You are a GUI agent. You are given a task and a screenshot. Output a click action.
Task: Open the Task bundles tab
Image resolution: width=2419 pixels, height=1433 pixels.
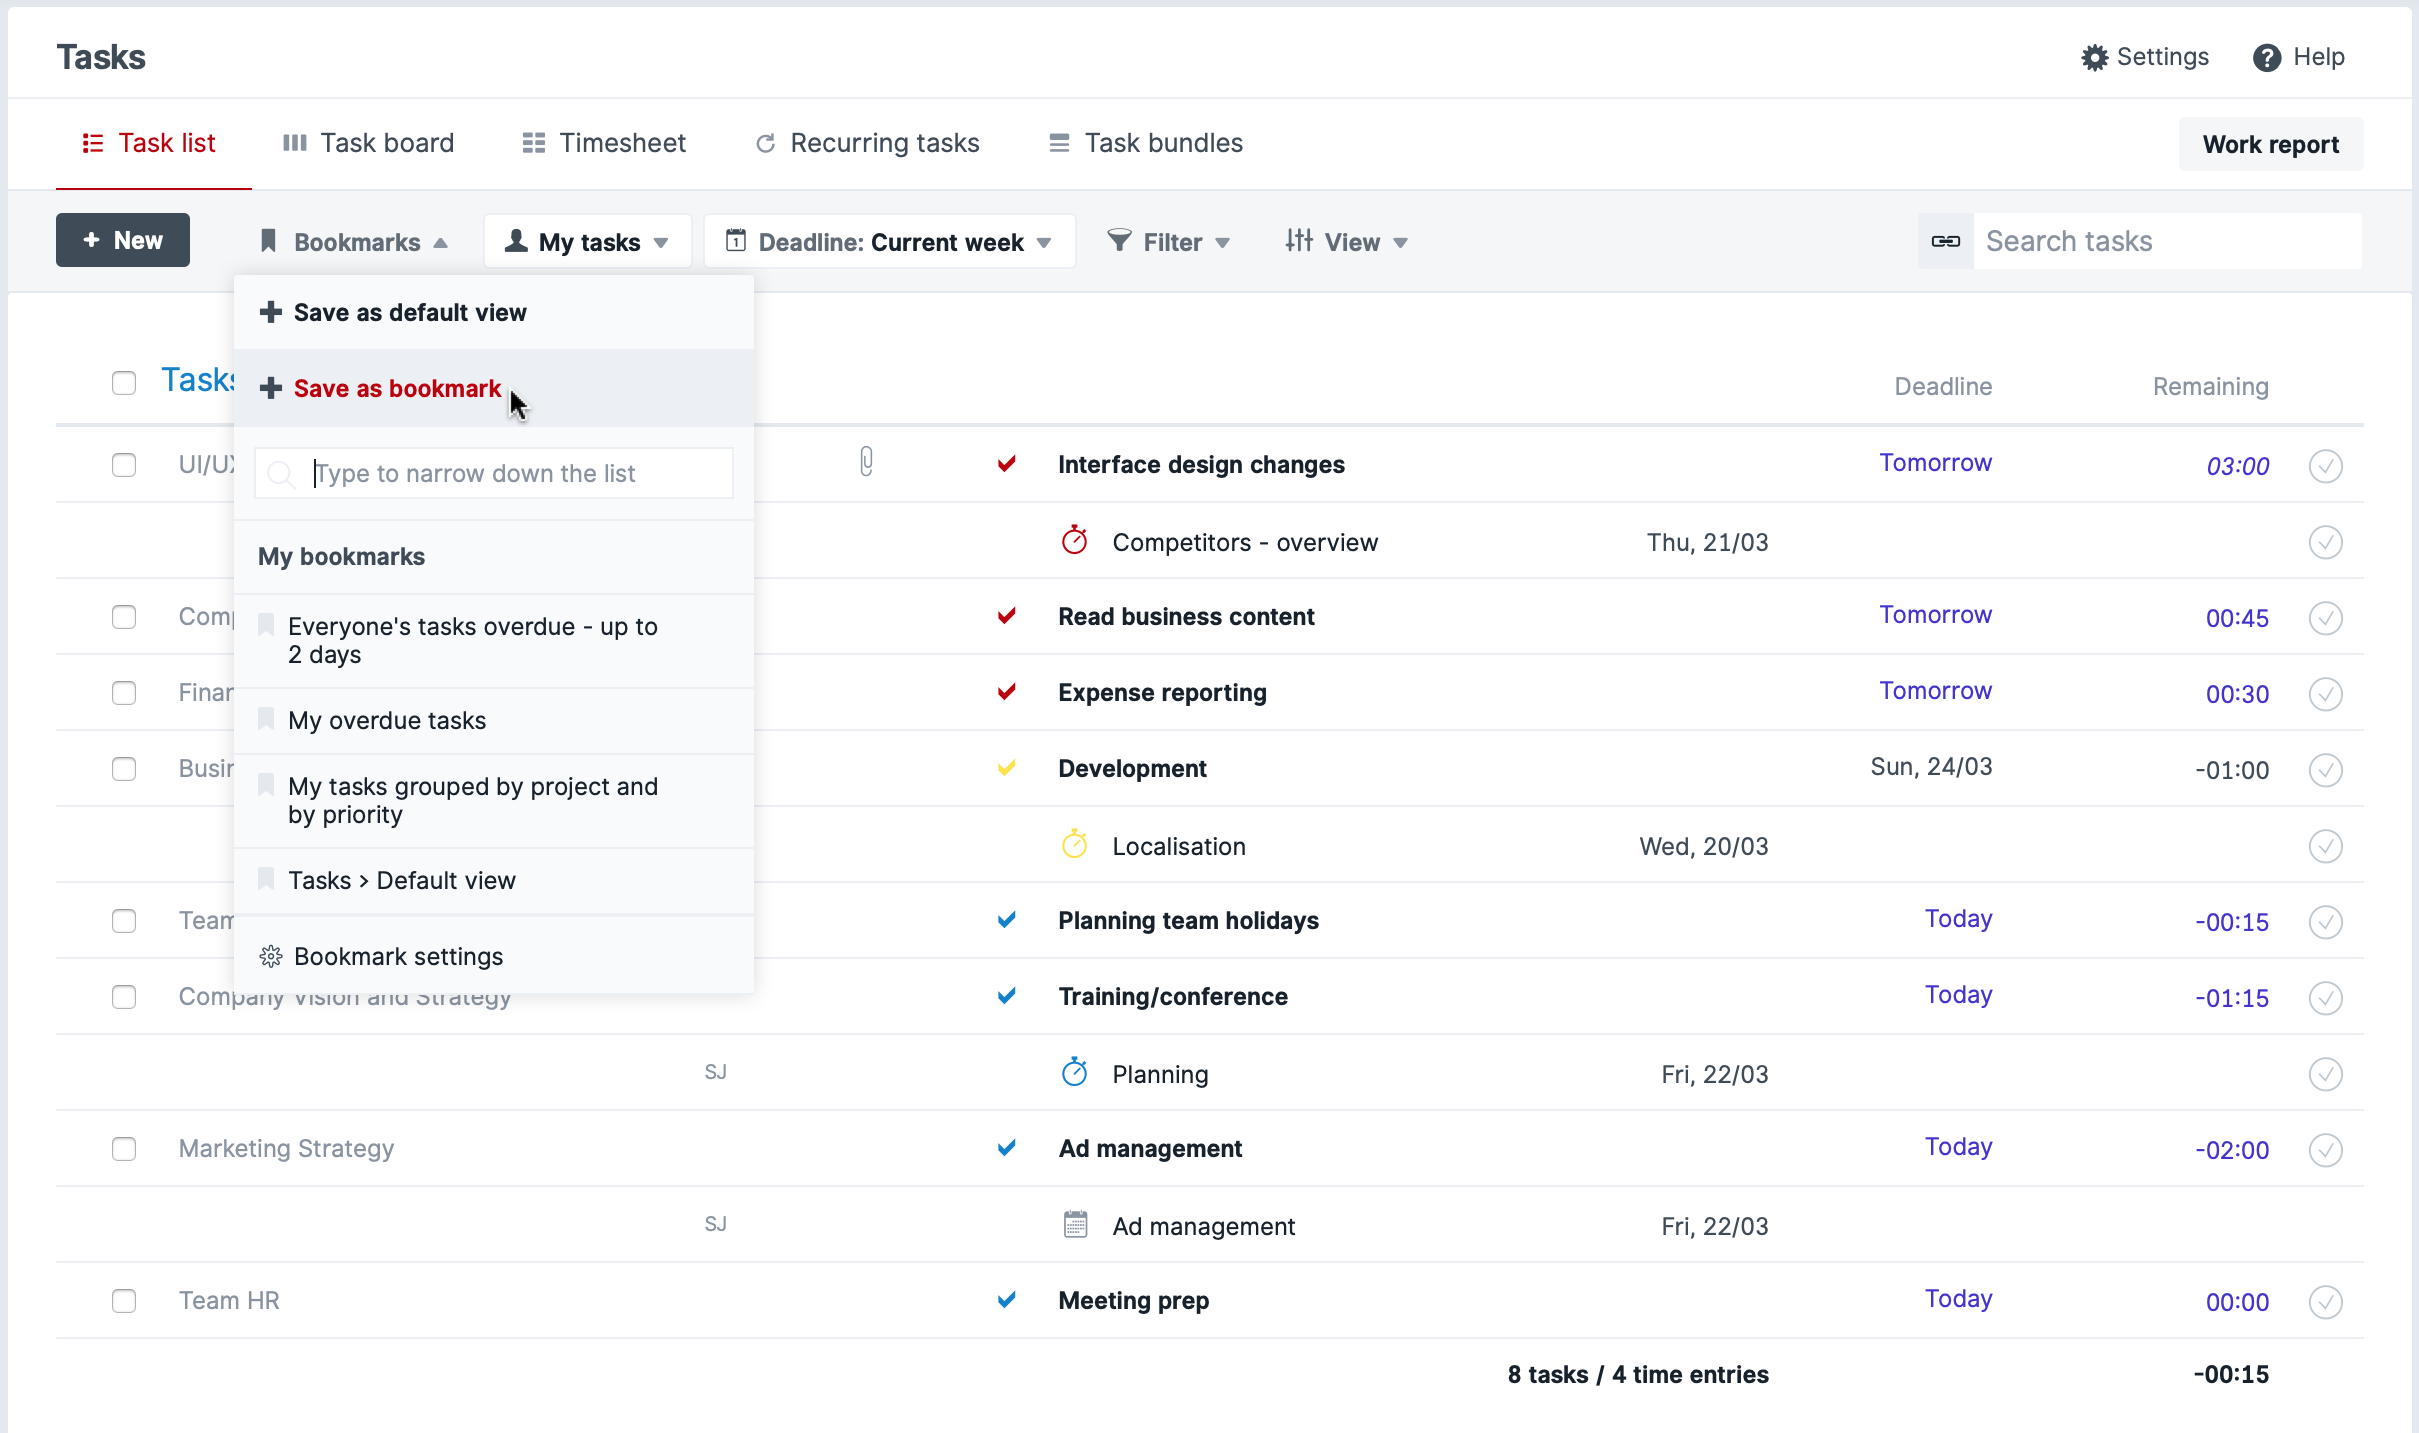[x=1145, y=143]
